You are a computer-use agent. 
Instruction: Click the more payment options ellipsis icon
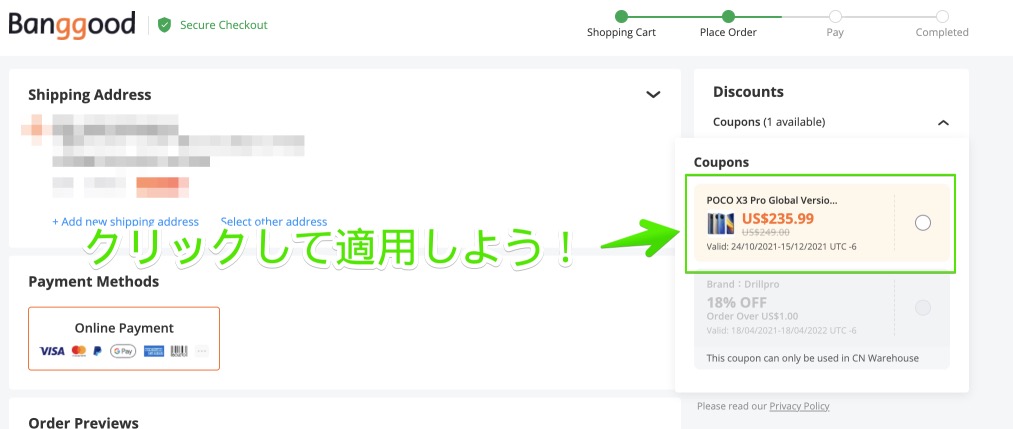202,351
